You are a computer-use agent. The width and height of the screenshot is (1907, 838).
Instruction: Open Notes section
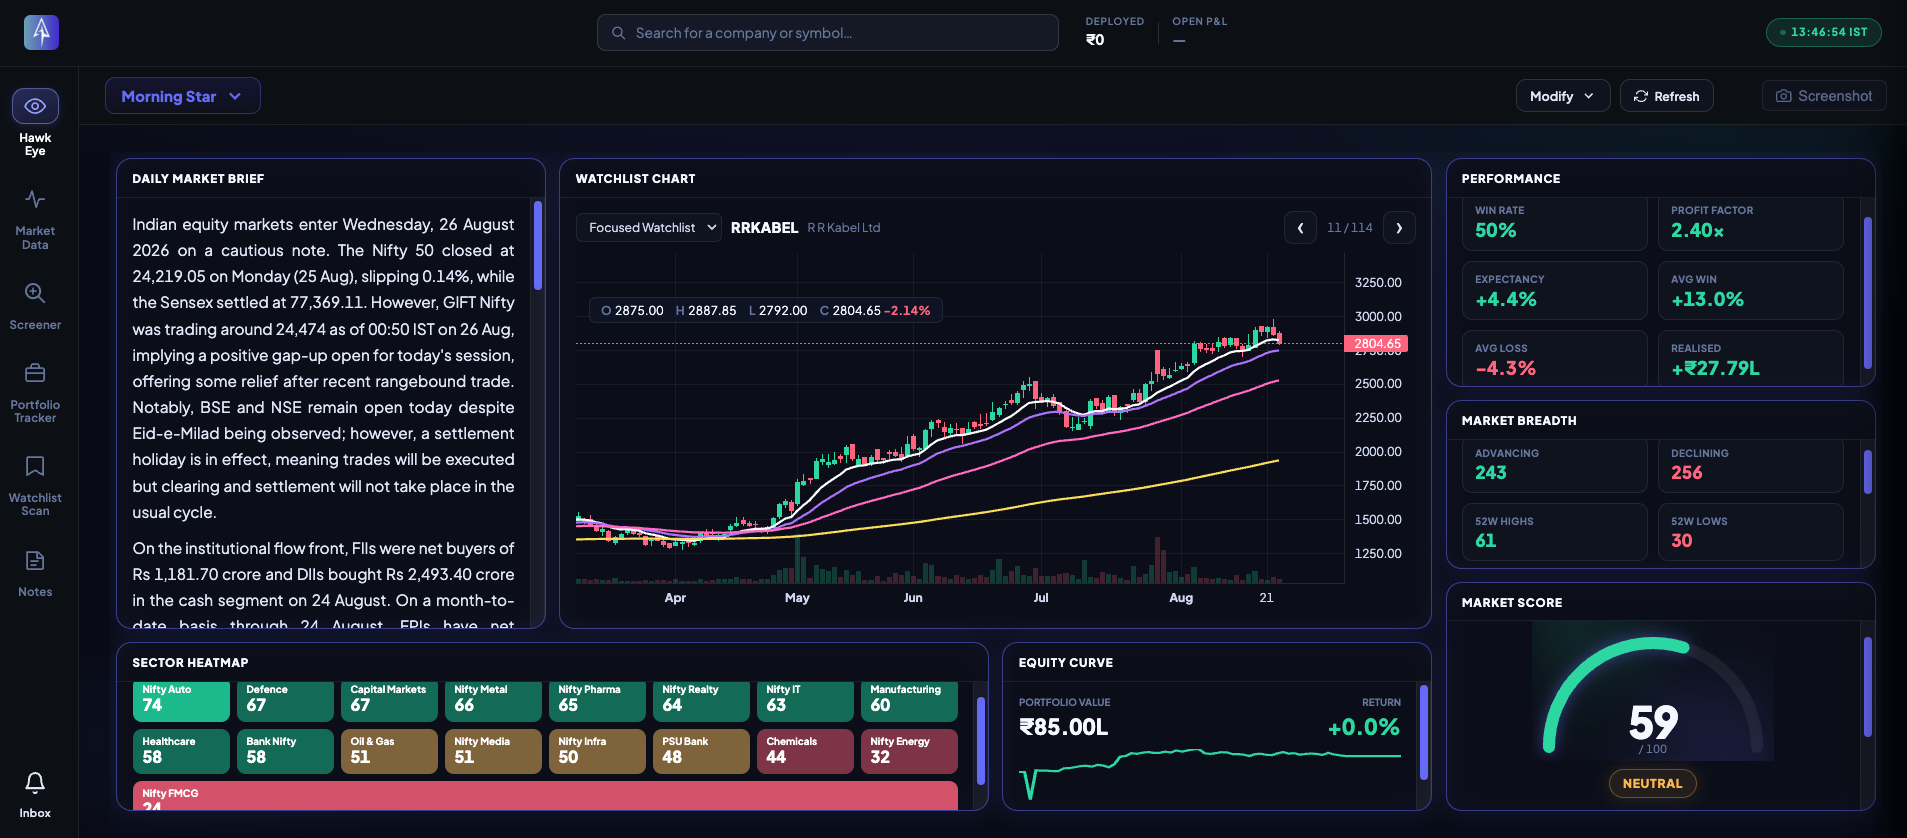(35, 574)
